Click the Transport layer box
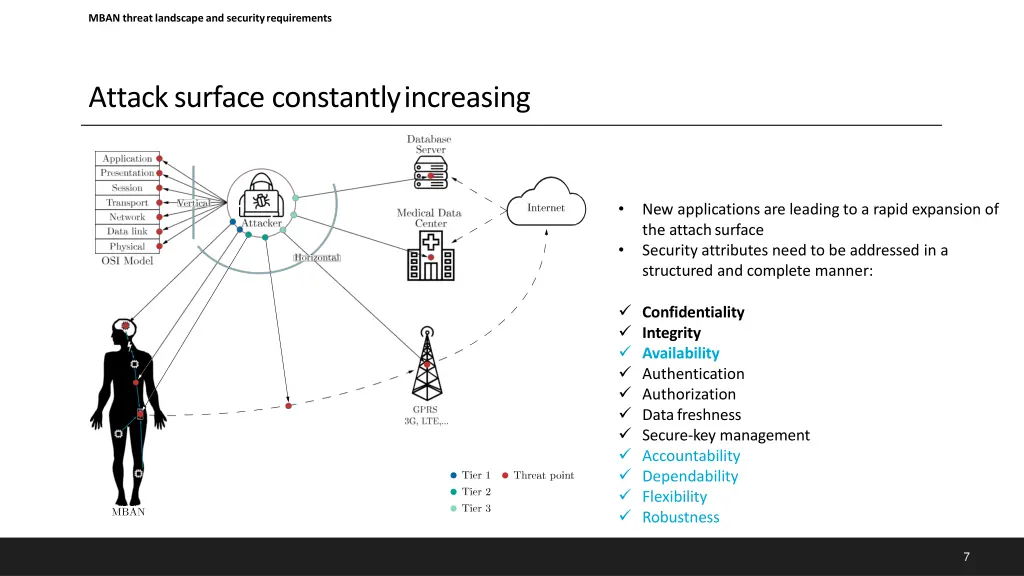Viewport: 1024px width, 576px height. [x=127, y=202]
